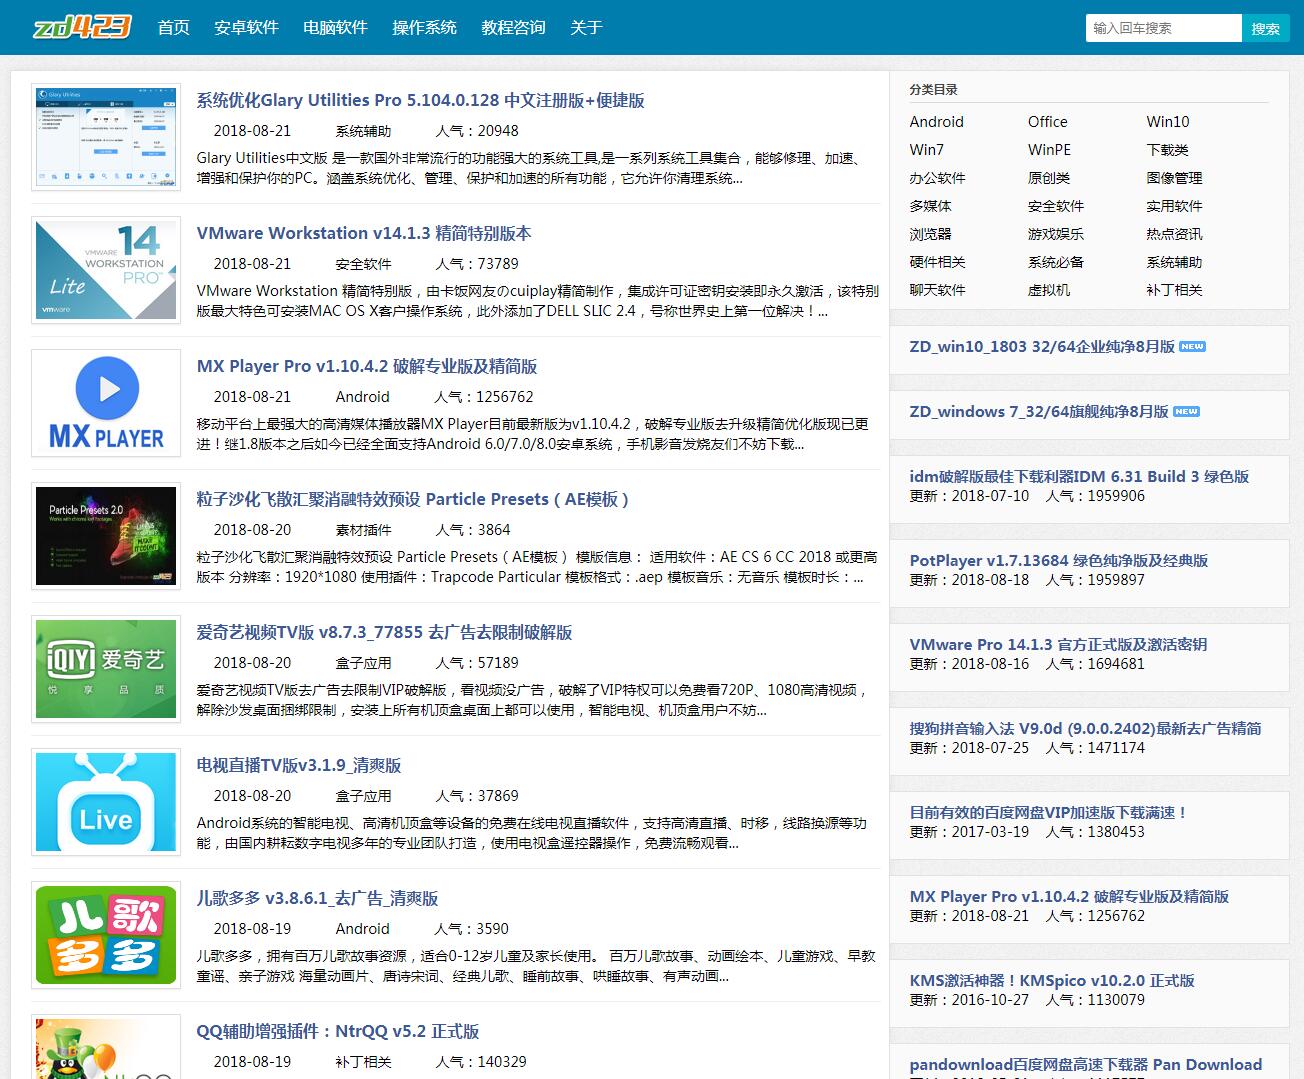Image resolution: width=1304 pixels, height=1079 pixels.
Task: Select the iQIYI green logo image
Action: pos(106,669)
